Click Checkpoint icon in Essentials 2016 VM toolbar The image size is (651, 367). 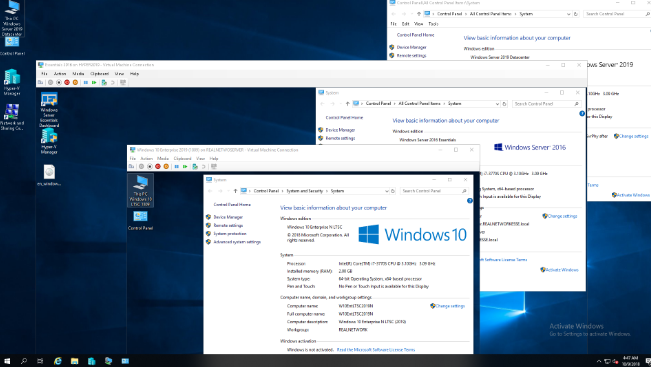click(x=104, y=83)
